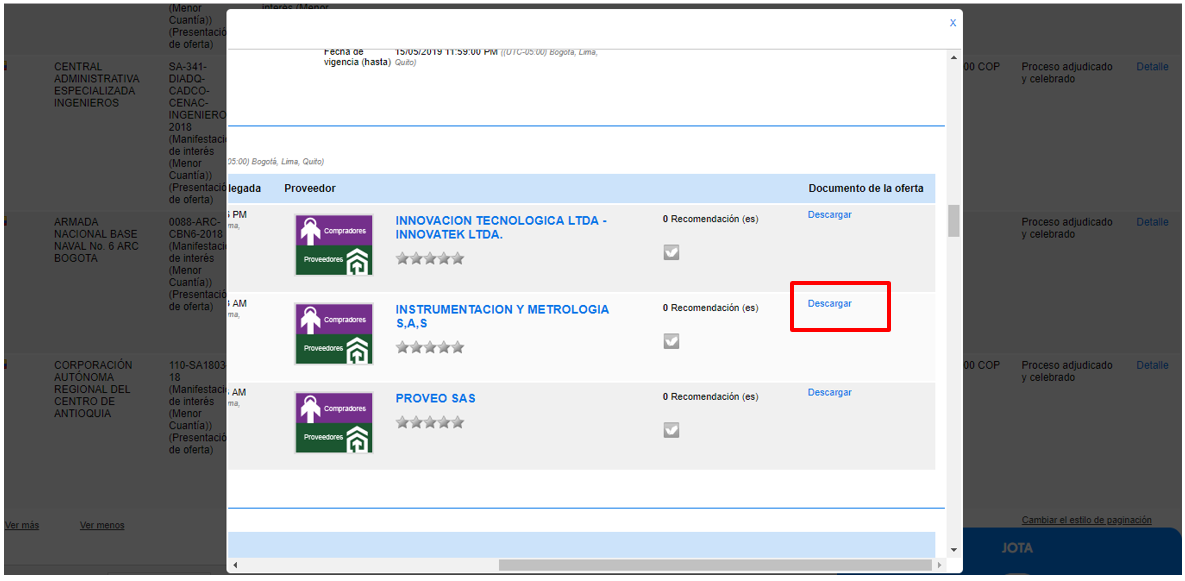1185x581 pixels.
Task: Click the Ver menos link on background page
Action: [102, 525]
